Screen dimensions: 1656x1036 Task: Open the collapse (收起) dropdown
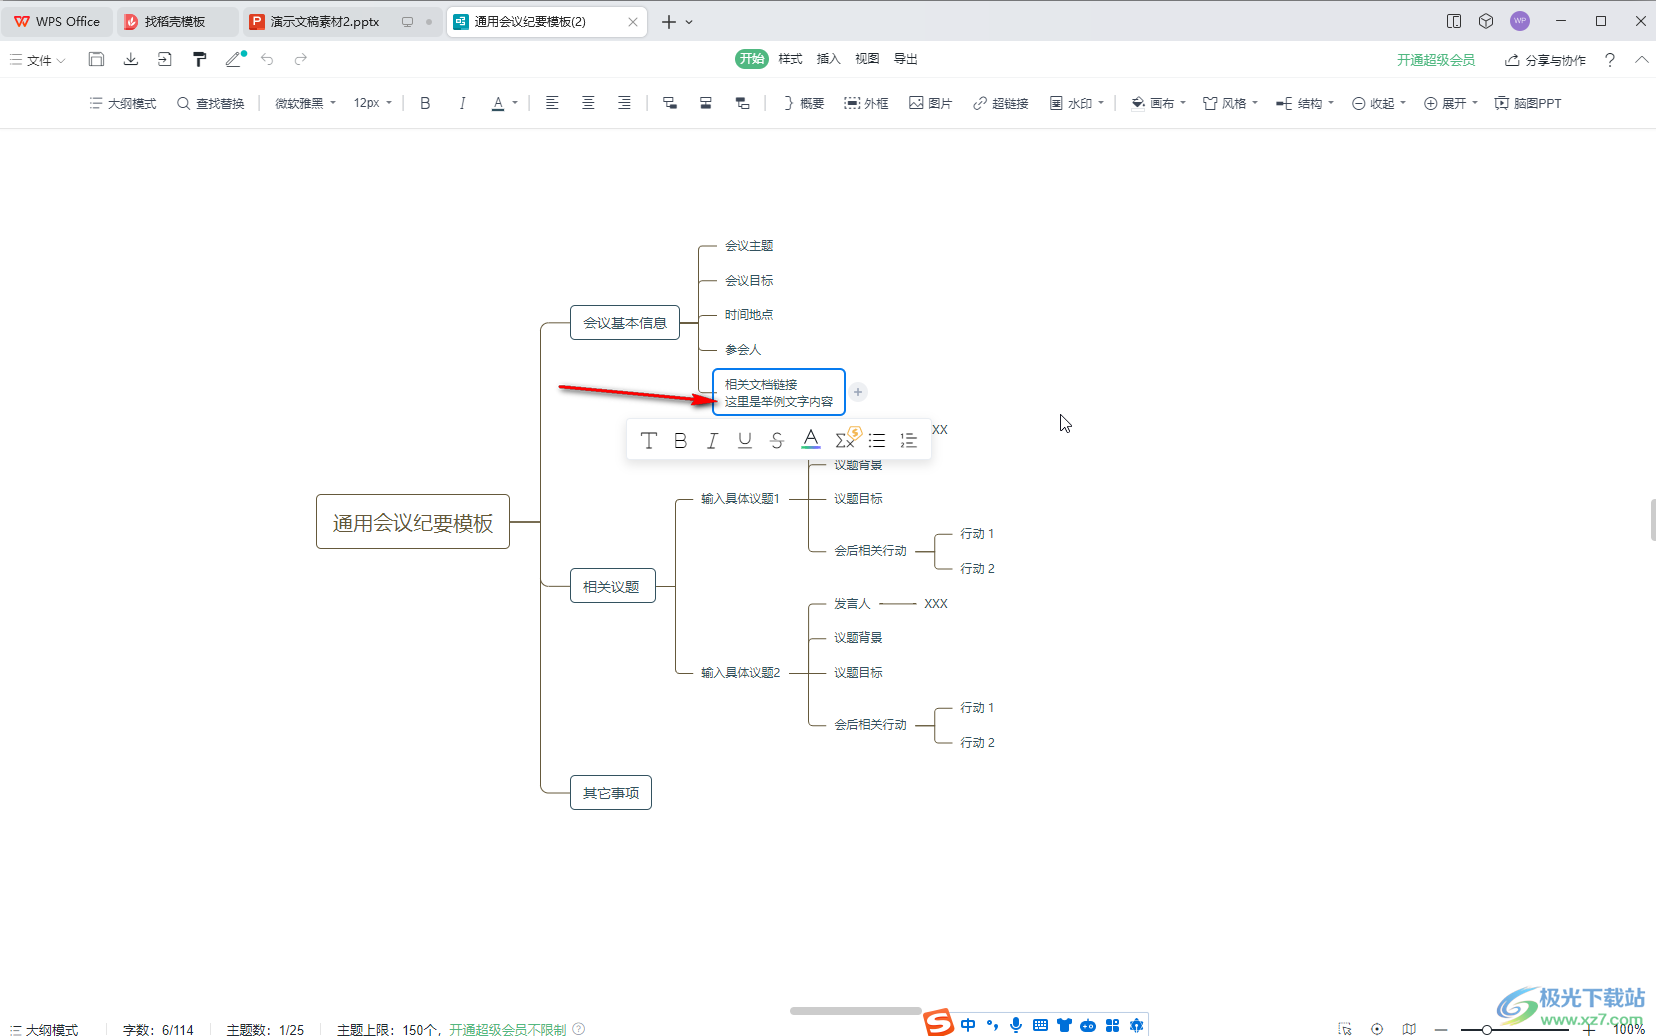pos(1379,103)
